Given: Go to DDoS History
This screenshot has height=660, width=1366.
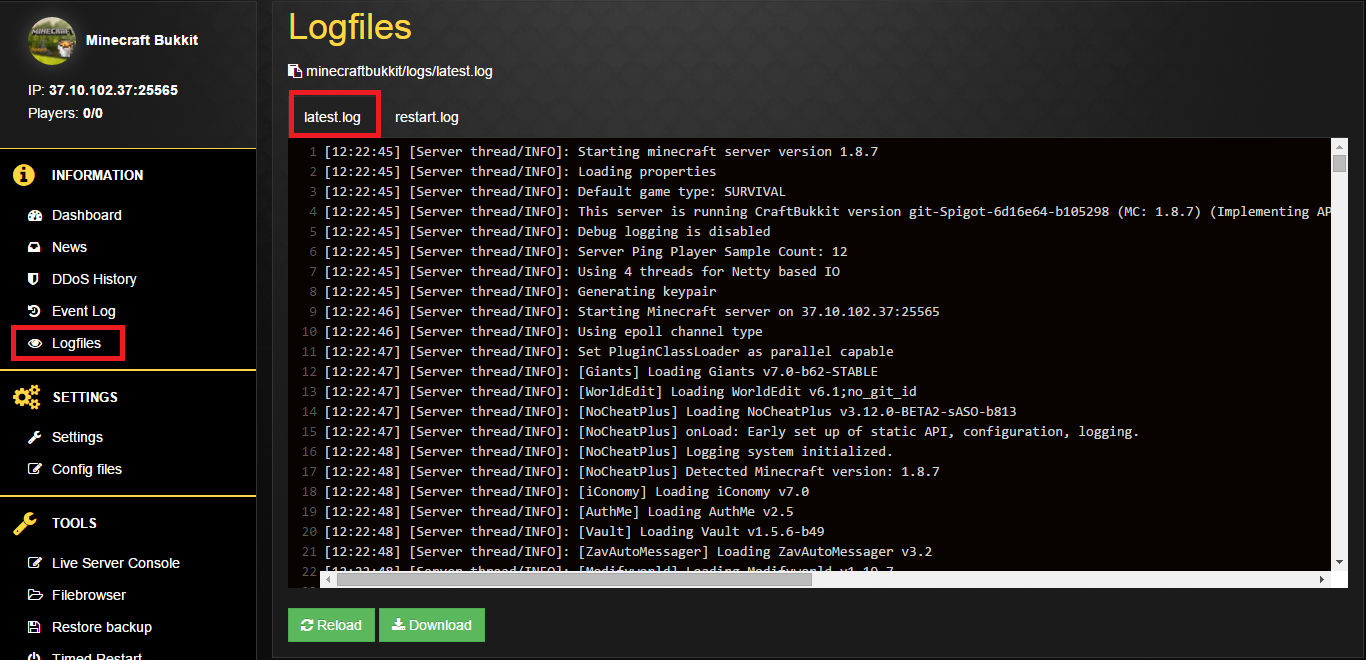Looking at the screenshot, I should [x=94, y=279].
